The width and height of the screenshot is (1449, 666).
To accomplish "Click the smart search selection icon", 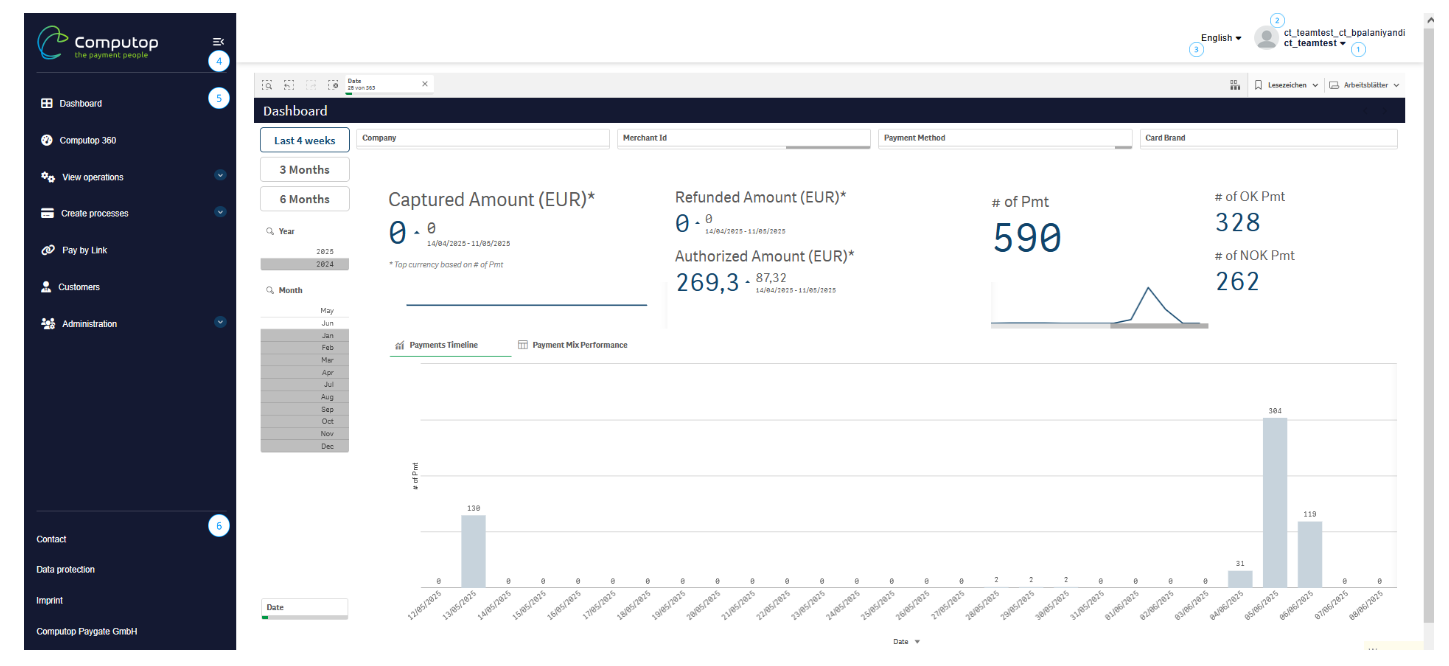I will tap(267, 85).
